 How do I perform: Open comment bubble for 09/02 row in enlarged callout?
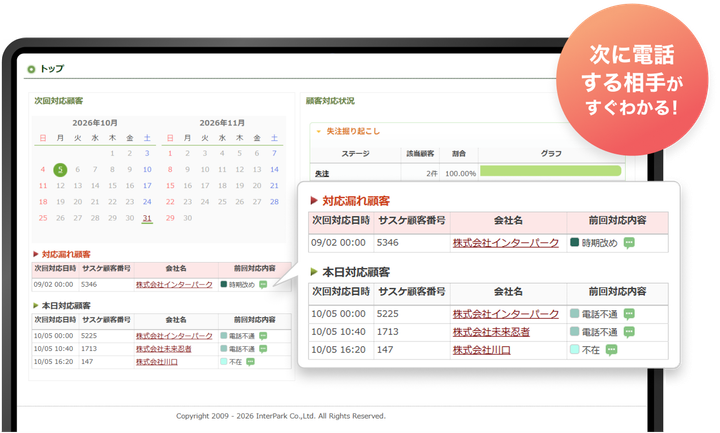tap(629, 242)
